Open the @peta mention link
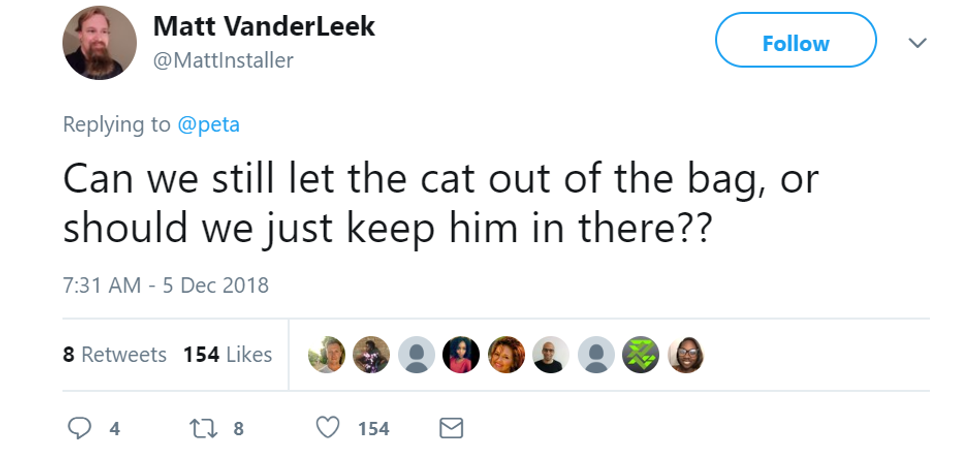The width and height of the screenshot is (980, 469). pos(208,124)
